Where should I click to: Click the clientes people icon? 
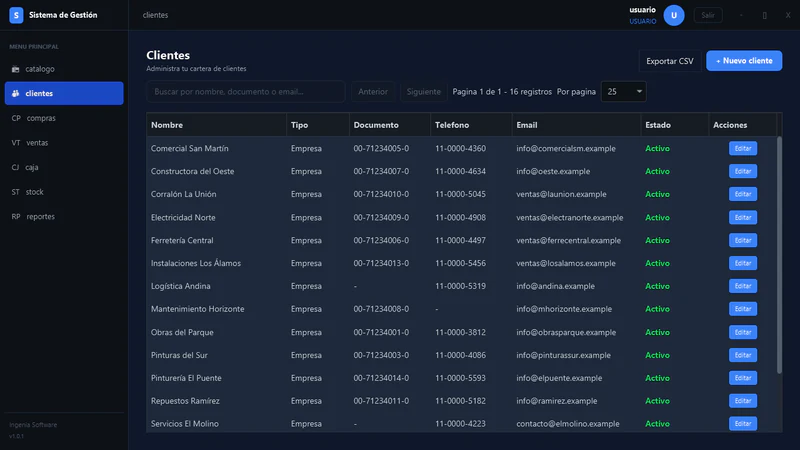point(15,93)
